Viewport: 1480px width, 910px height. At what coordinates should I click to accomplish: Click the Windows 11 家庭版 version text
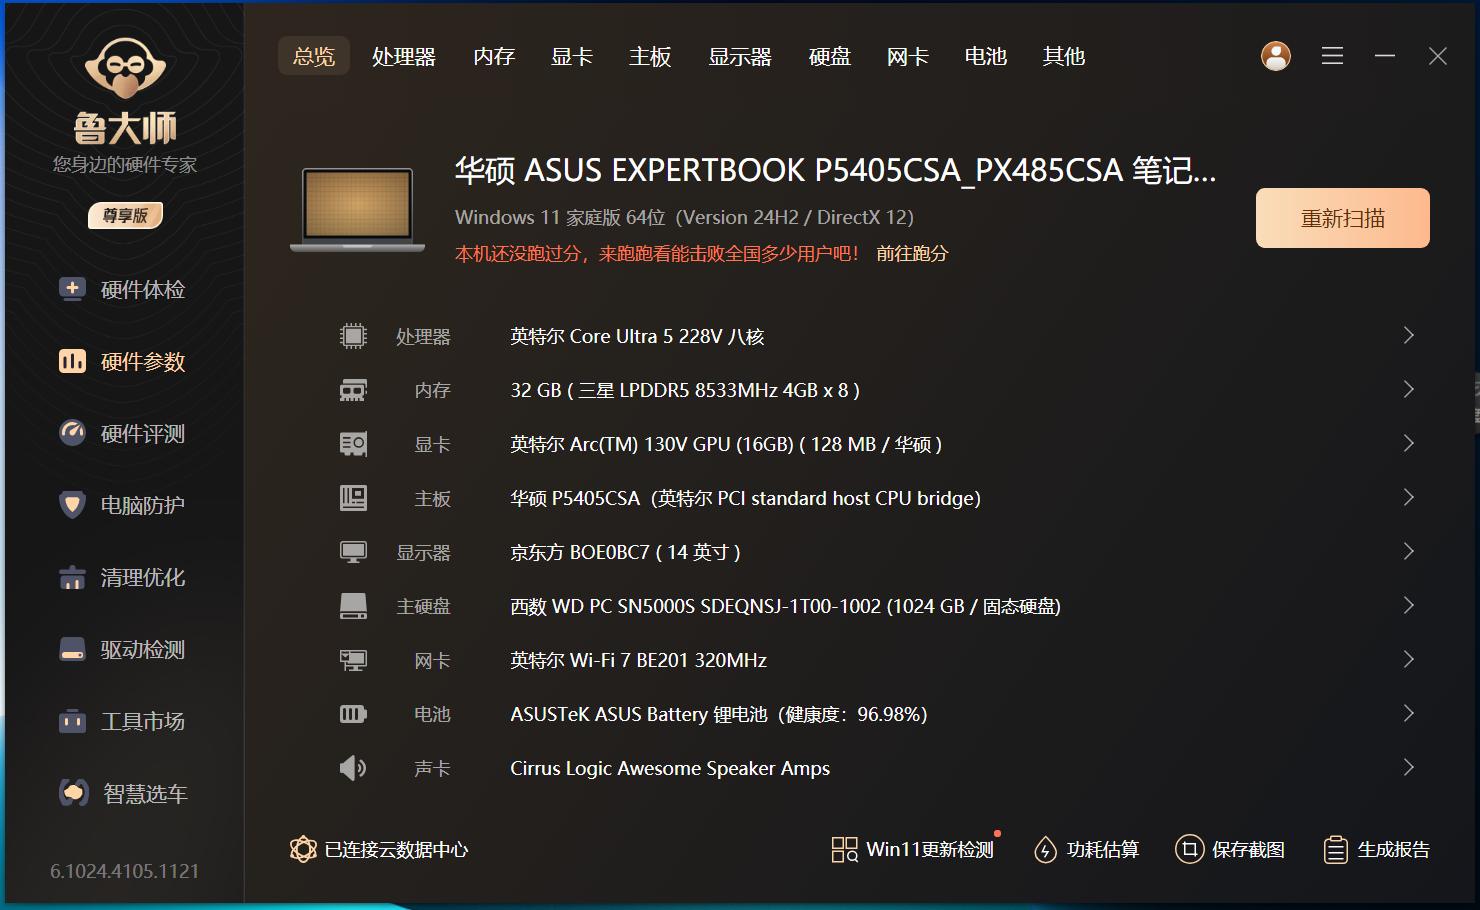[x=684, y=218]
